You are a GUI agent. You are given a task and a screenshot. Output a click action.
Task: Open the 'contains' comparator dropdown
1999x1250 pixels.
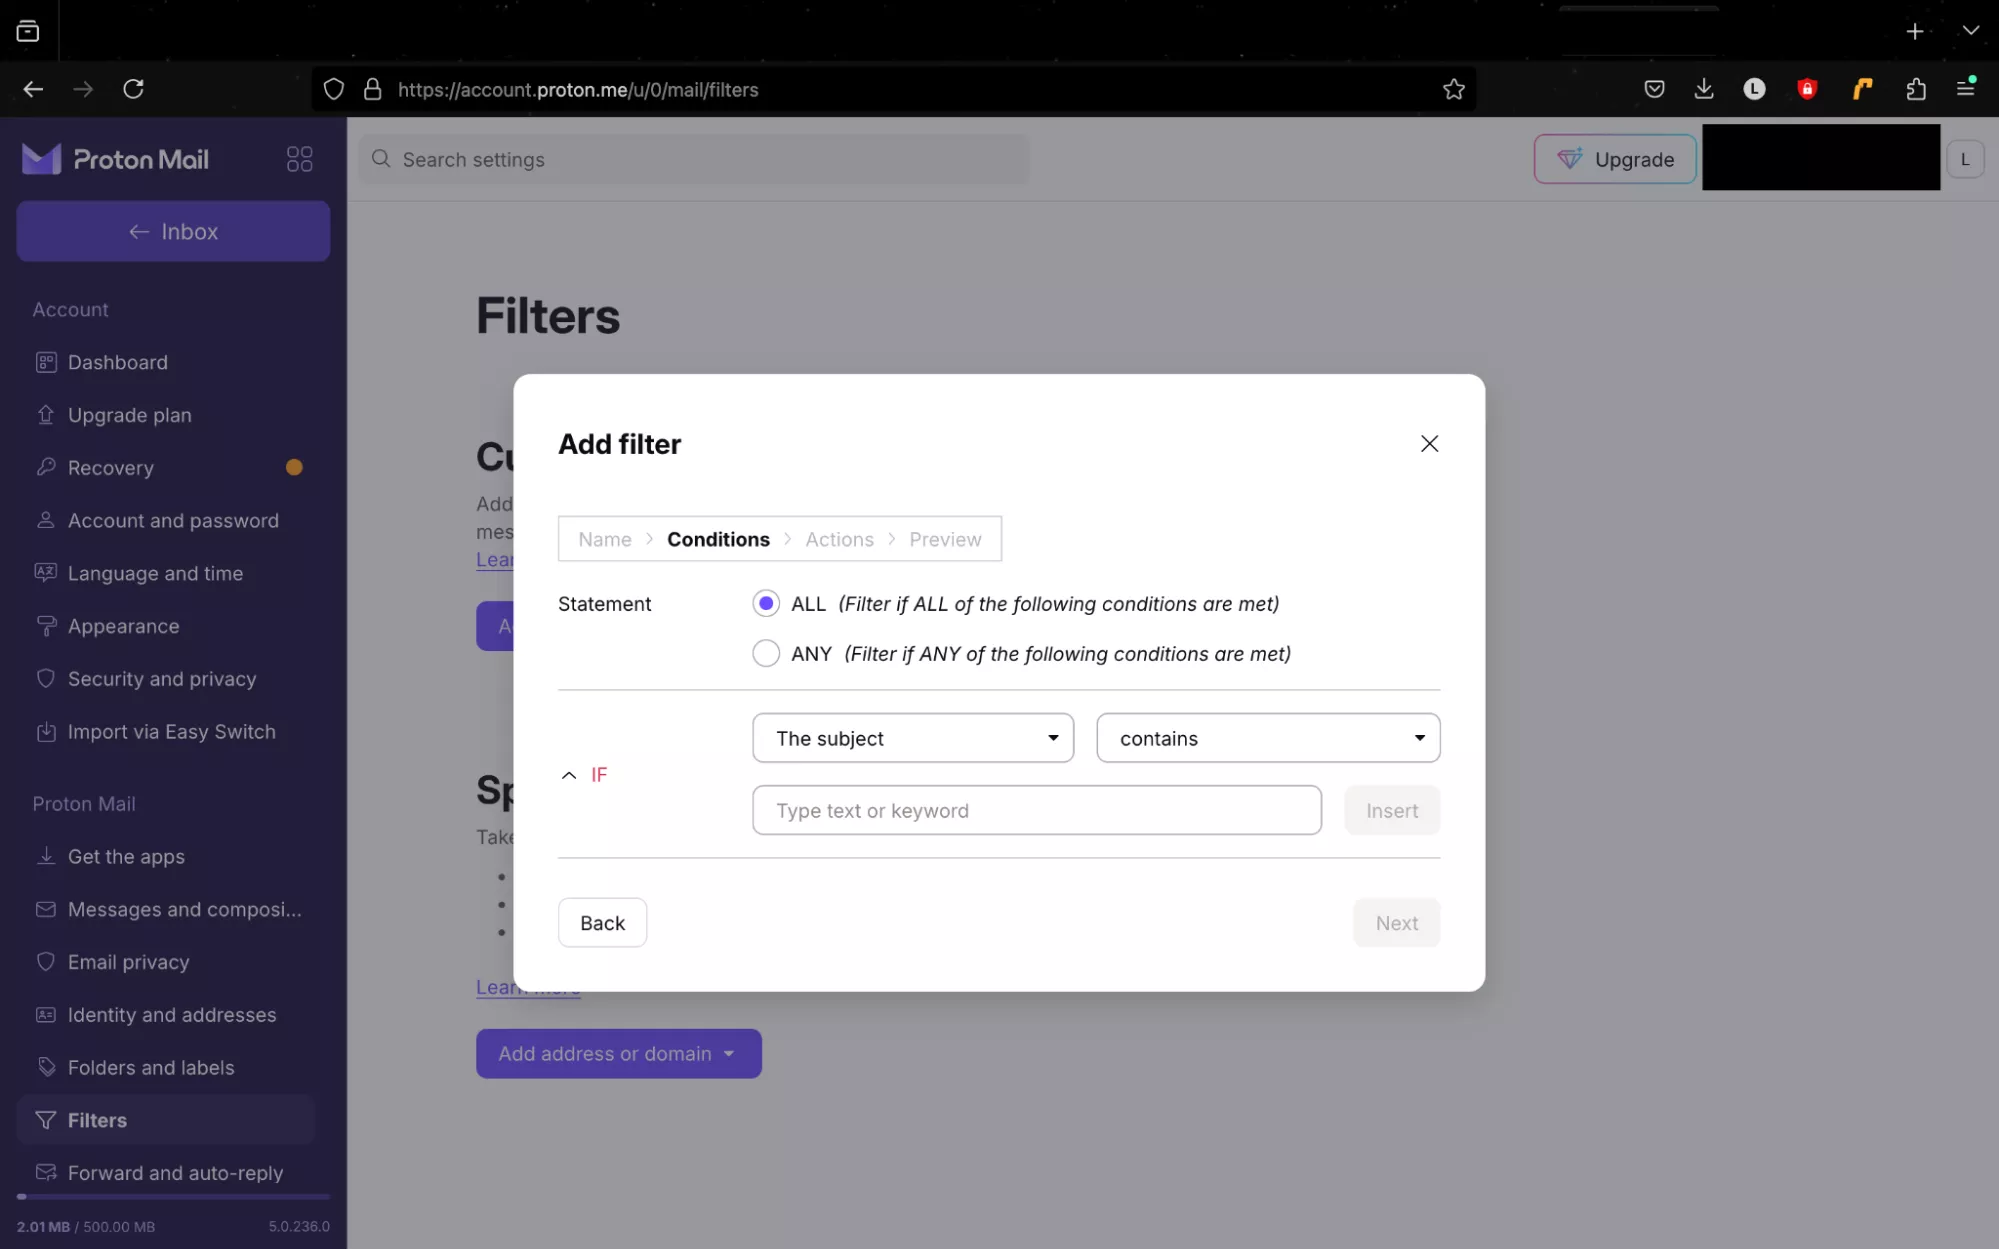coord(1267,738)
